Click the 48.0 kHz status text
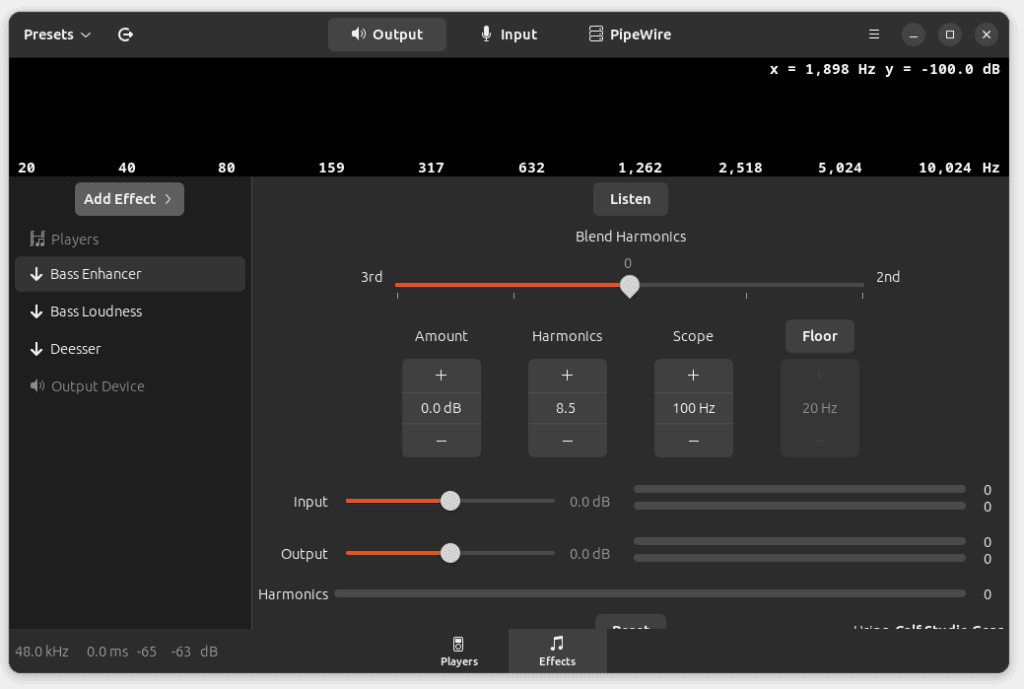 [x=42, y=652]
